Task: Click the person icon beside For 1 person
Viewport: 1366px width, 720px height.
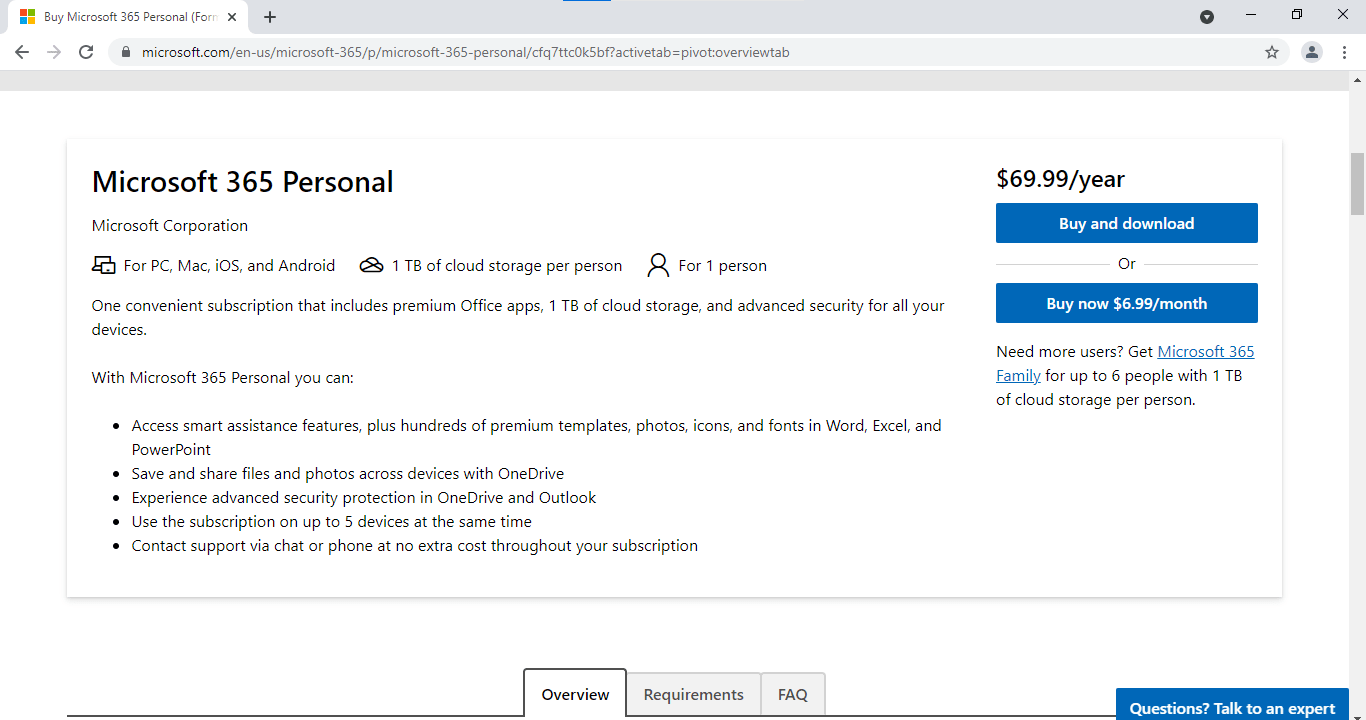Action: 658,265
